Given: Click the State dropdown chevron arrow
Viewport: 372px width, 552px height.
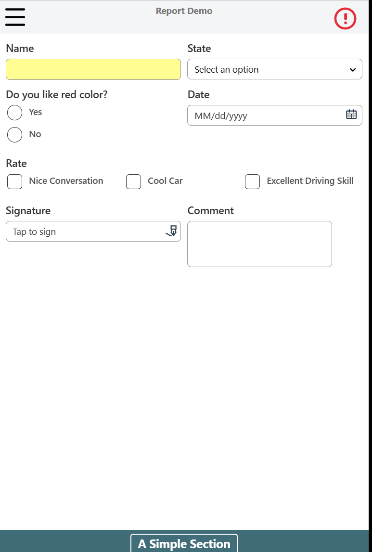Looking at the screenshot, I should (x=353, y=70).
